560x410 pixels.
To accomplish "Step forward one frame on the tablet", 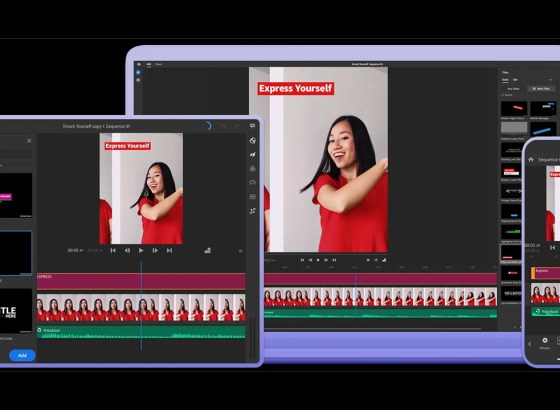I will coord(155,251).
